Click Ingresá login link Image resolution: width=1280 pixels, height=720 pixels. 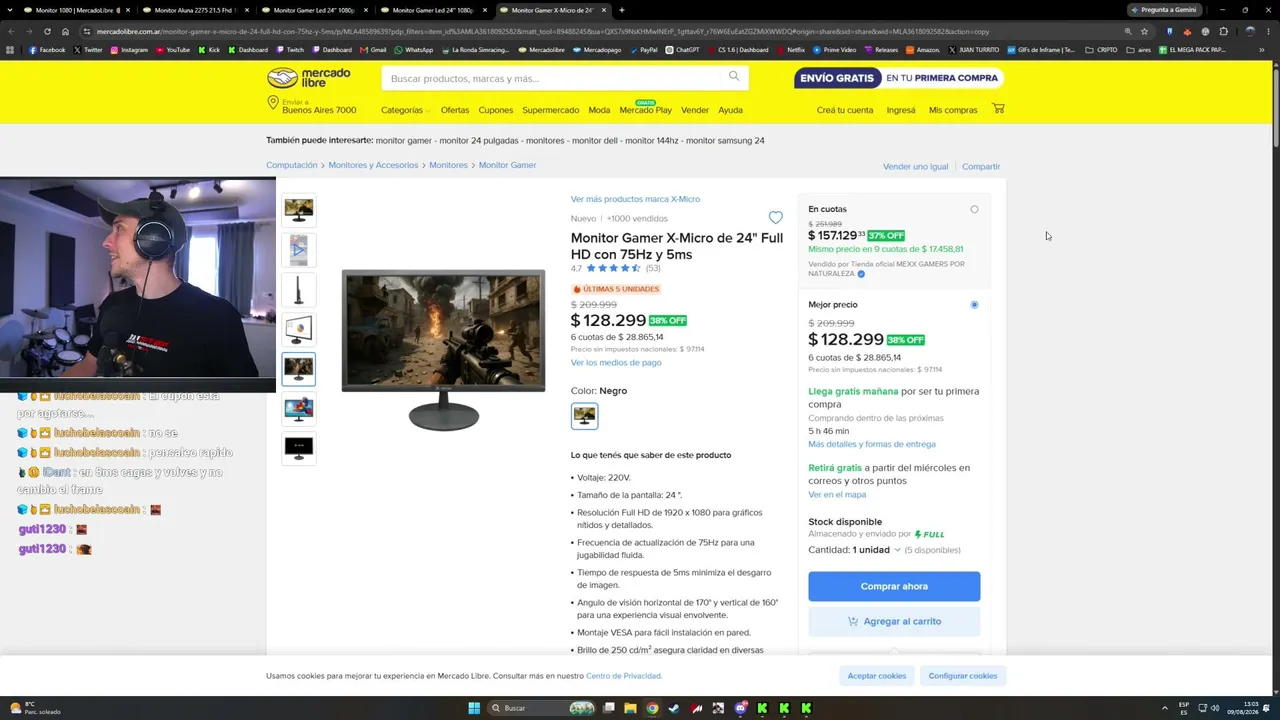901,110
